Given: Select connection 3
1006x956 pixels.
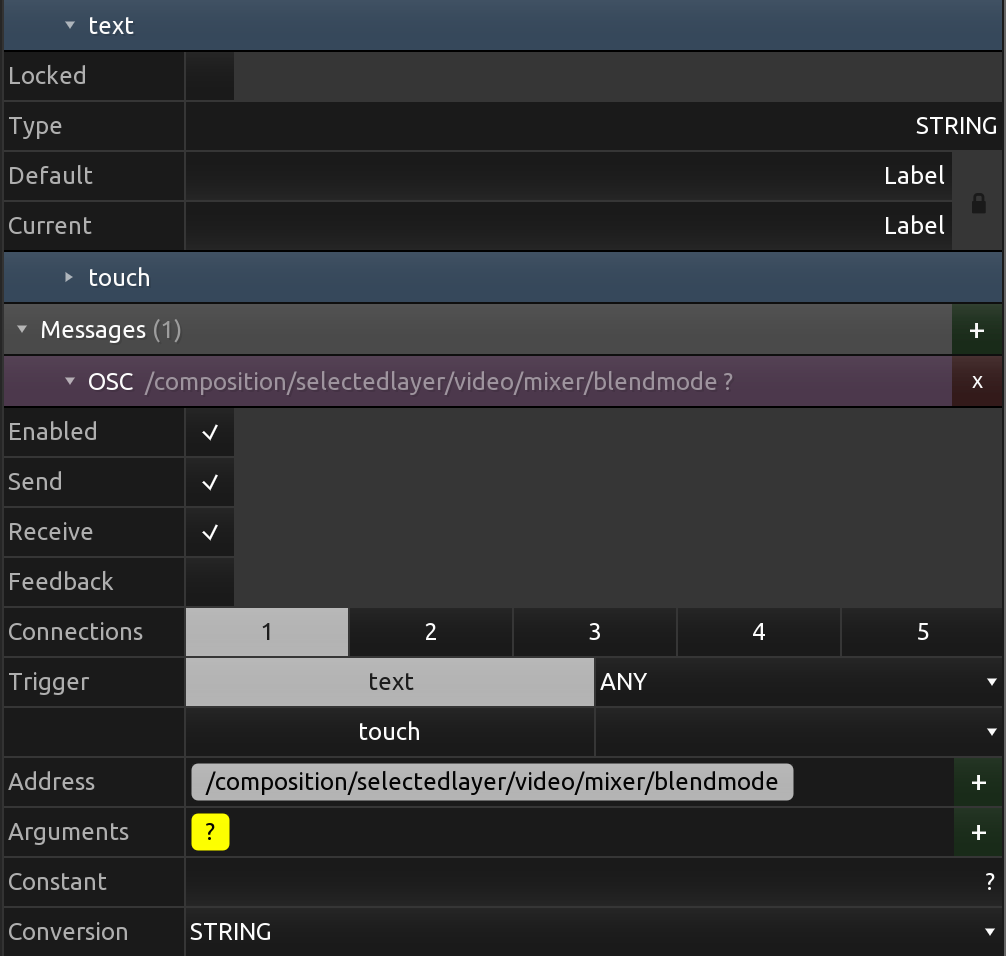Looking at the screenshot, I should [x=594, y=632].
